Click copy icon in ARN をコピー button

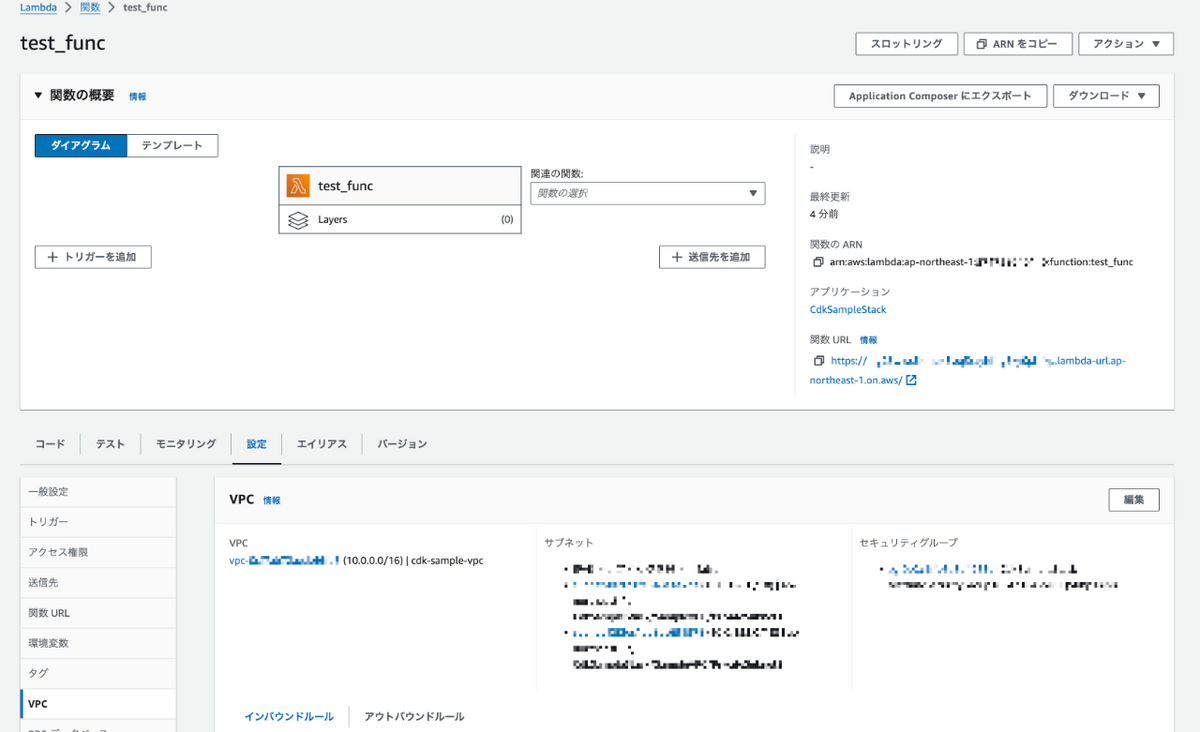tap(981, 44)
